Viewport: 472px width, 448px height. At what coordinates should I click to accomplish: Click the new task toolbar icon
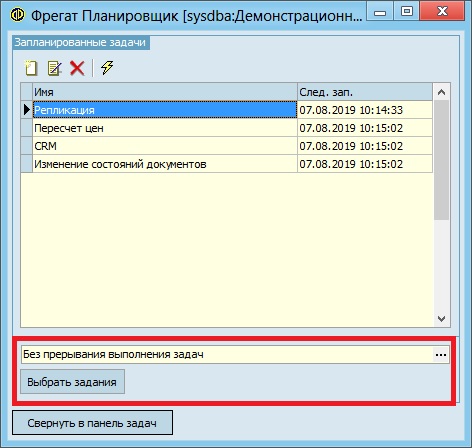31,68
